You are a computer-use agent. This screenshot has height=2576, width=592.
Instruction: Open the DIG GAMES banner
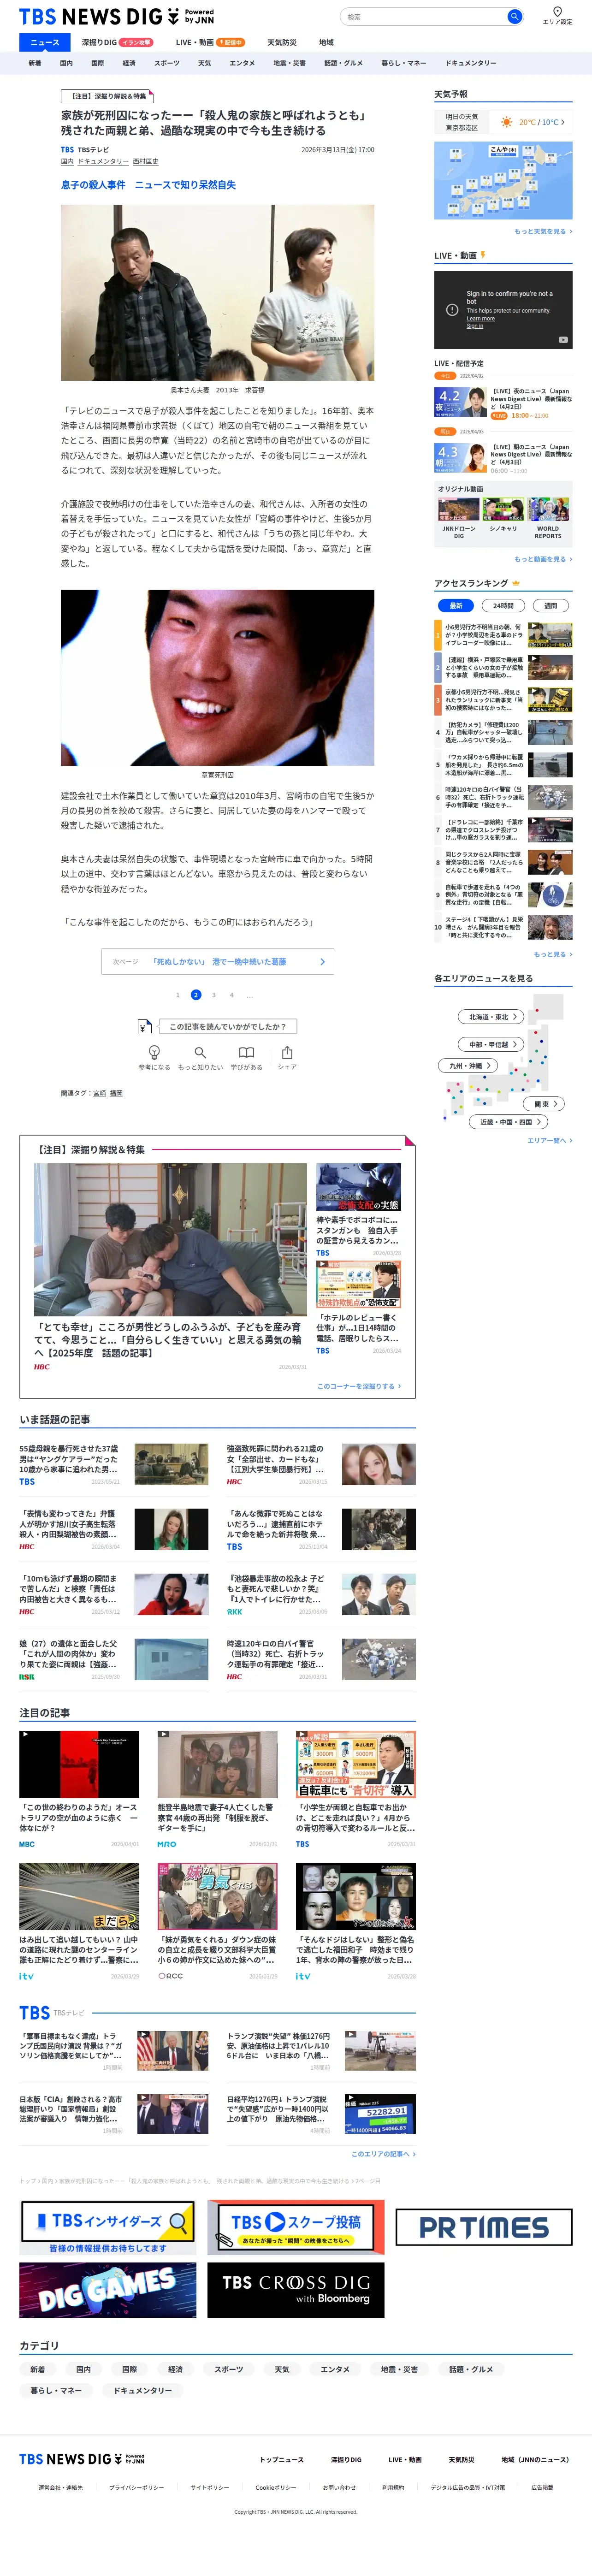click(x=108, y=2289)
